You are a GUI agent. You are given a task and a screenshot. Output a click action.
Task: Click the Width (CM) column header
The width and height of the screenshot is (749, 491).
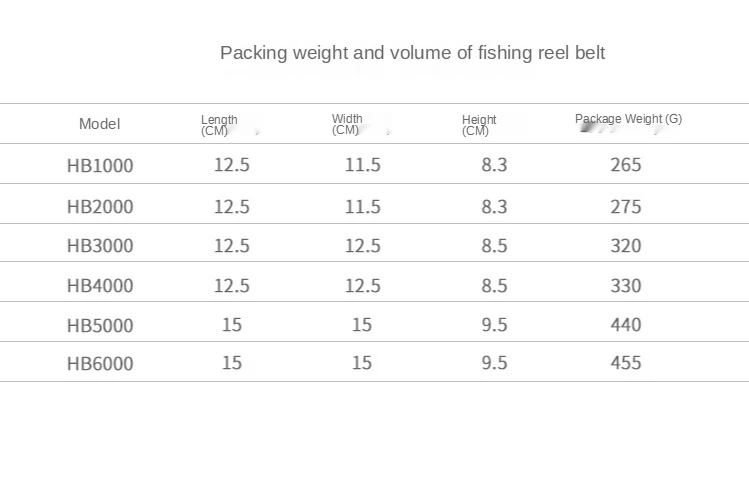pyautogui.click(x=347, y=124)
